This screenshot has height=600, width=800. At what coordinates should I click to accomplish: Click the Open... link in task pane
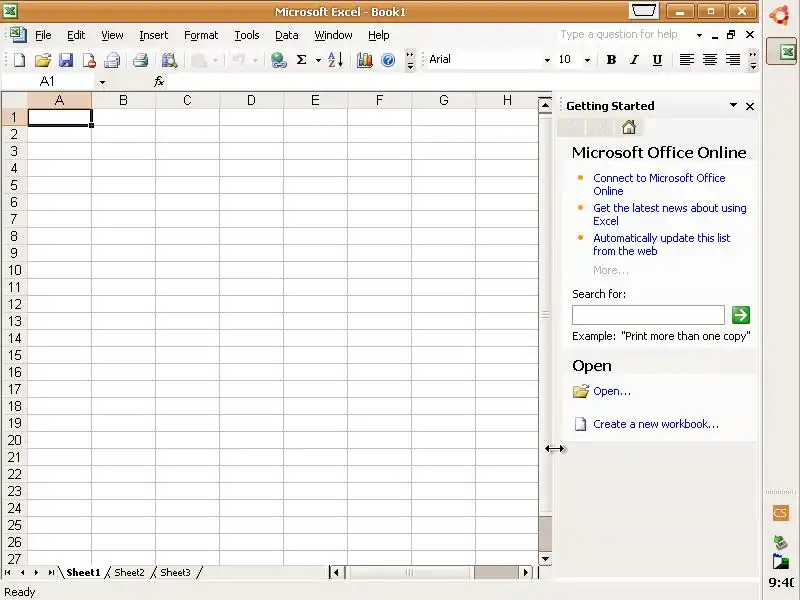pyautogui.click(x=611, y=391)
